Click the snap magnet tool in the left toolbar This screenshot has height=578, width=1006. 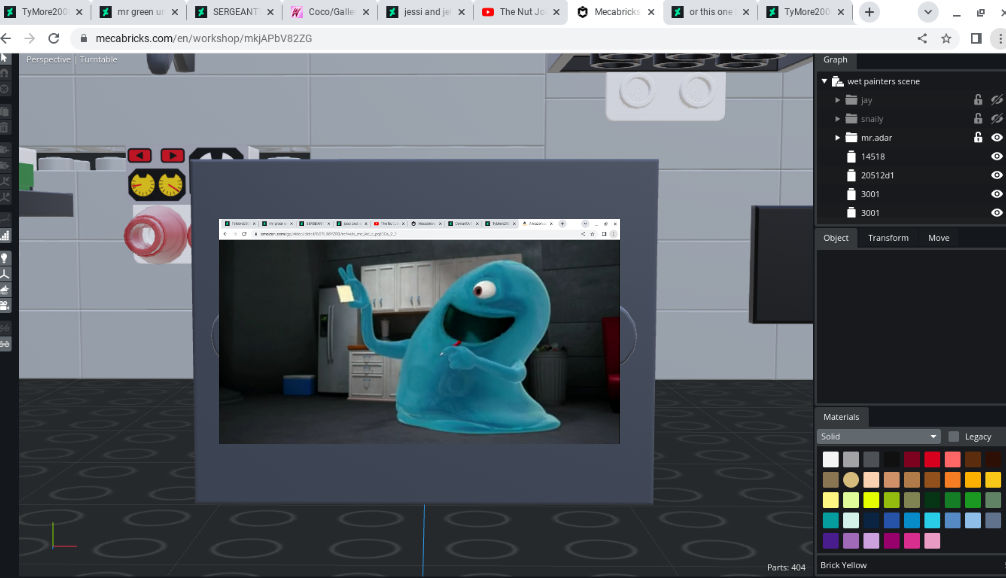click(4, 73)
